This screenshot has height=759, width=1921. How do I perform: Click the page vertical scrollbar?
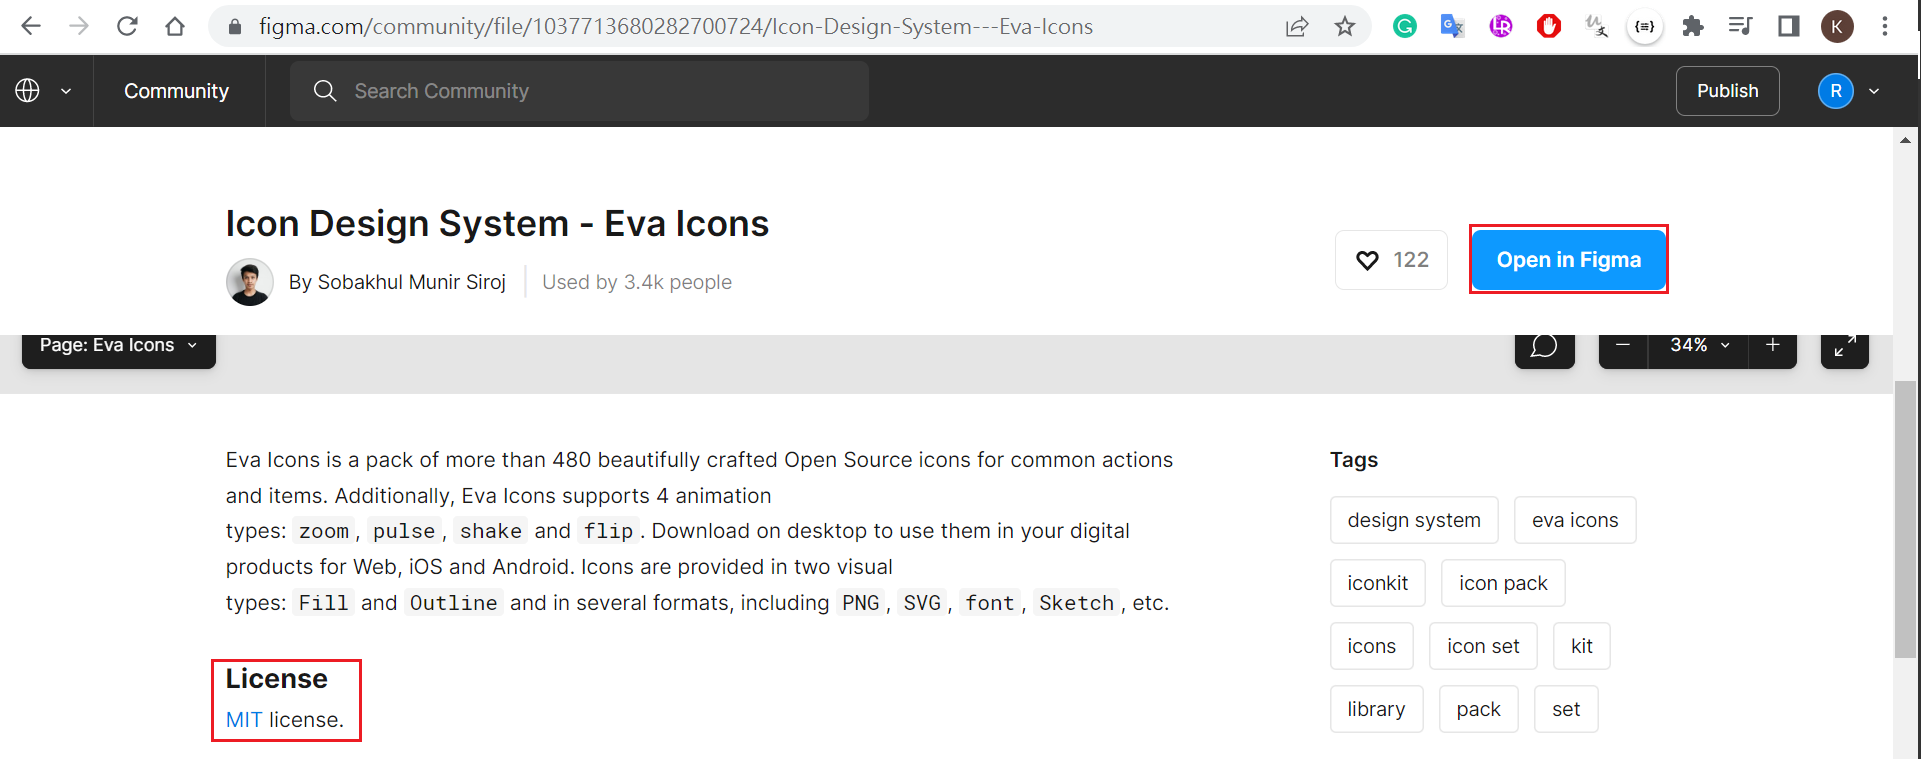coord(1905,520)
